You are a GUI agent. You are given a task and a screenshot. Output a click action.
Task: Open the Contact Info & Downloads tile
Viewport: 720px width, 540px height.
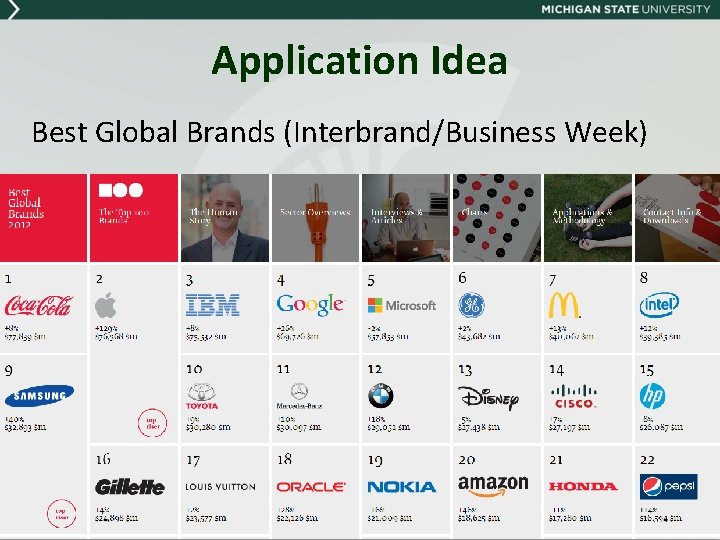(677, 218)
